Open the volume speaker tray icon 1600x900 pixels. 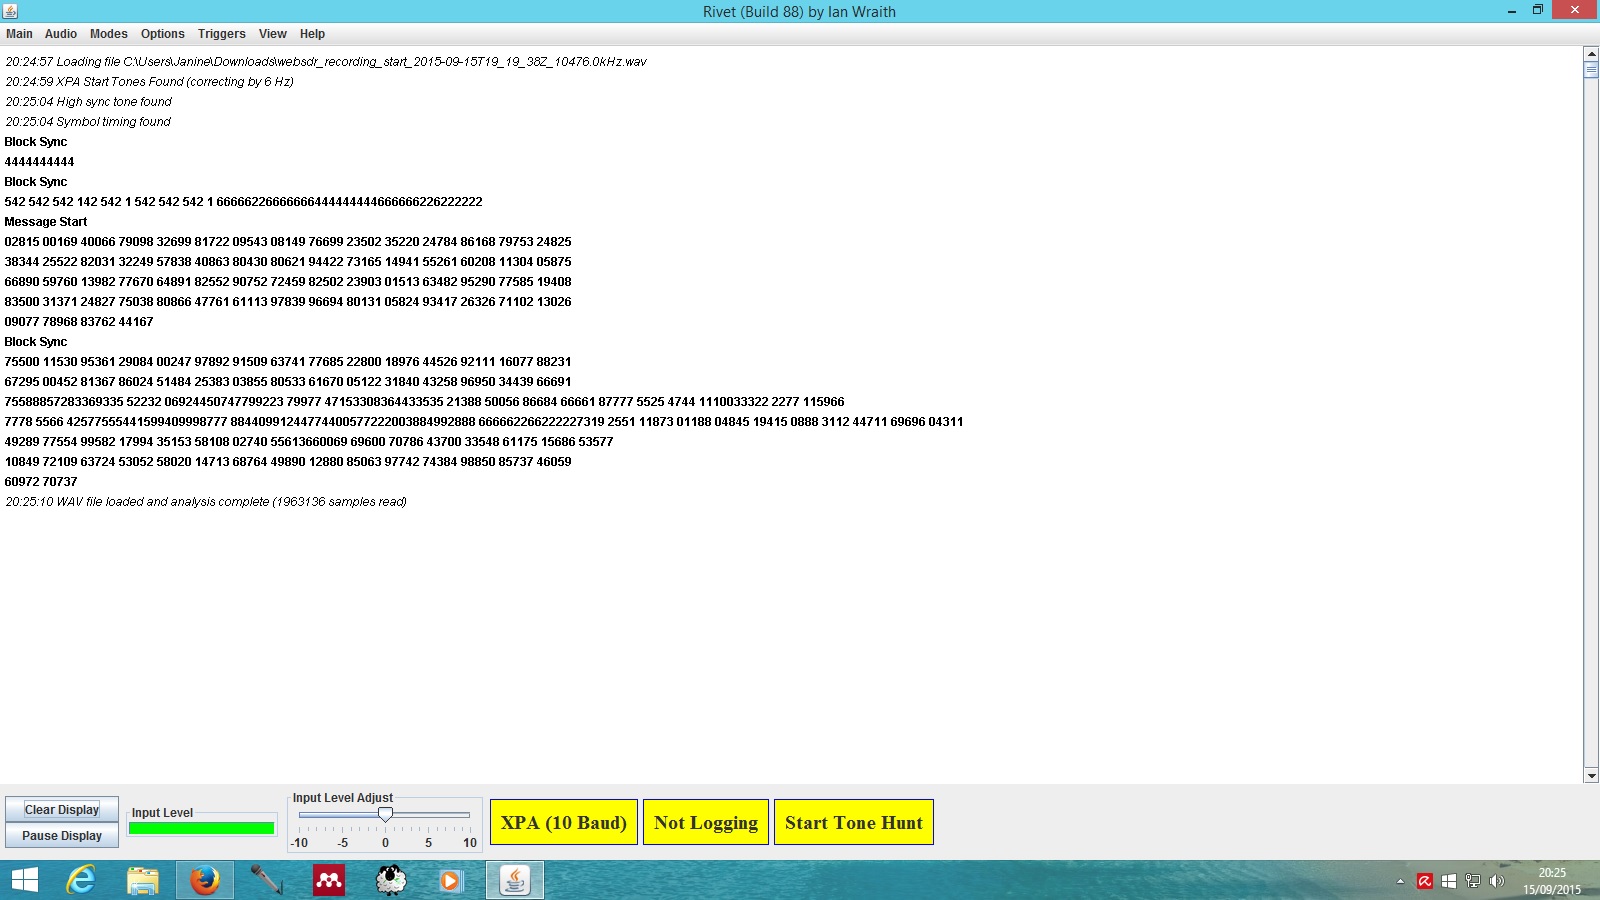coord(1497,881)
